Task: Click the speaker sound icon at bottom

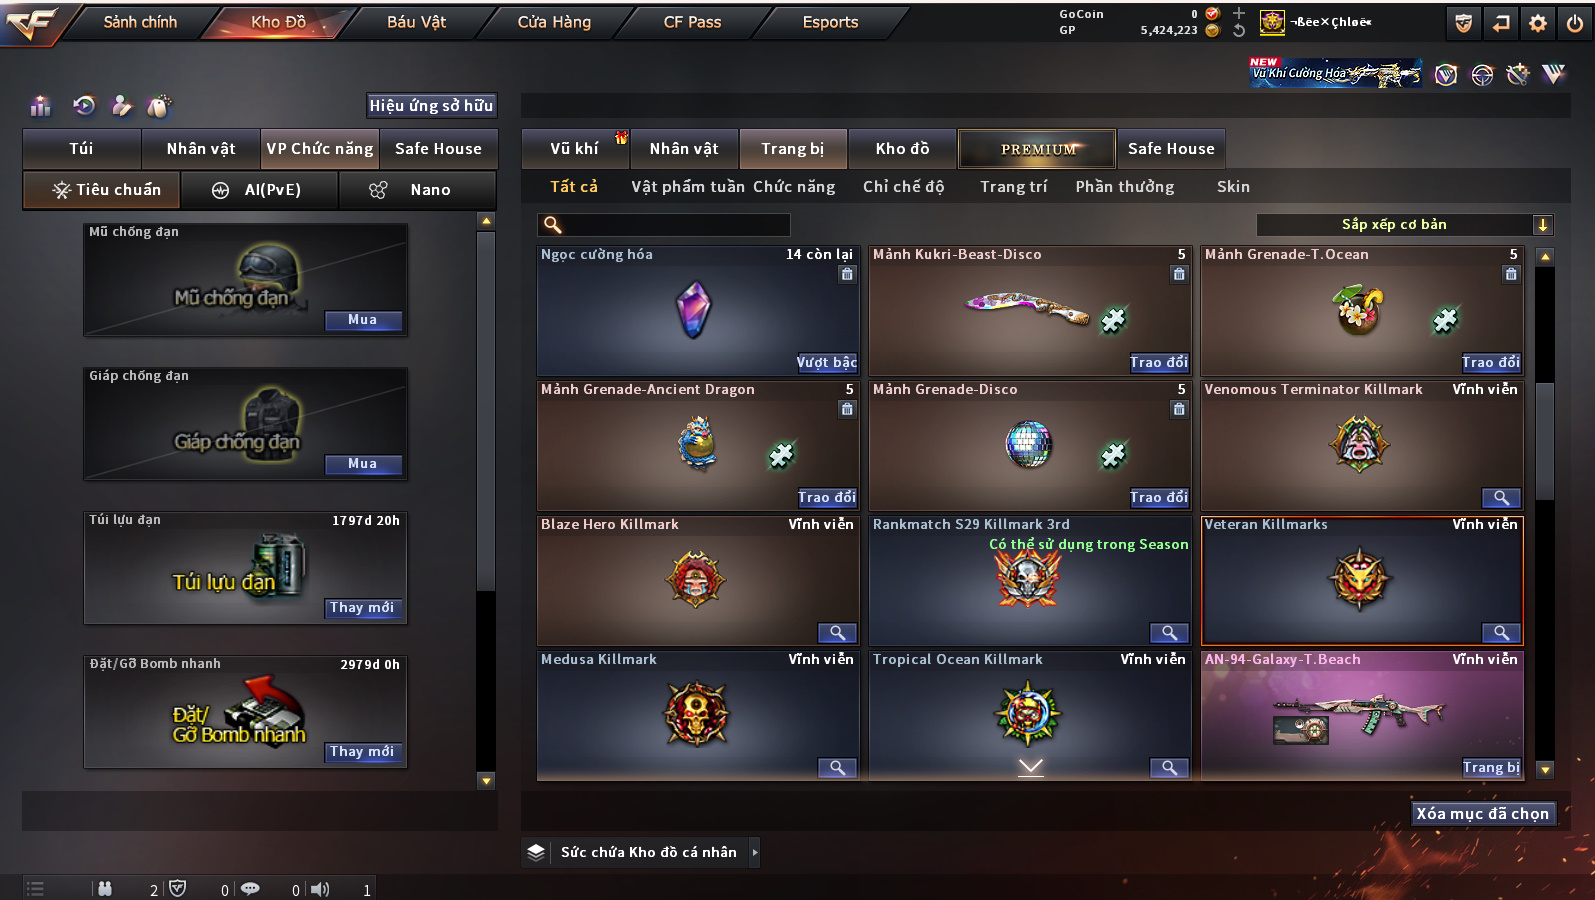Action: pyautogui.click(x=320, y=889)
